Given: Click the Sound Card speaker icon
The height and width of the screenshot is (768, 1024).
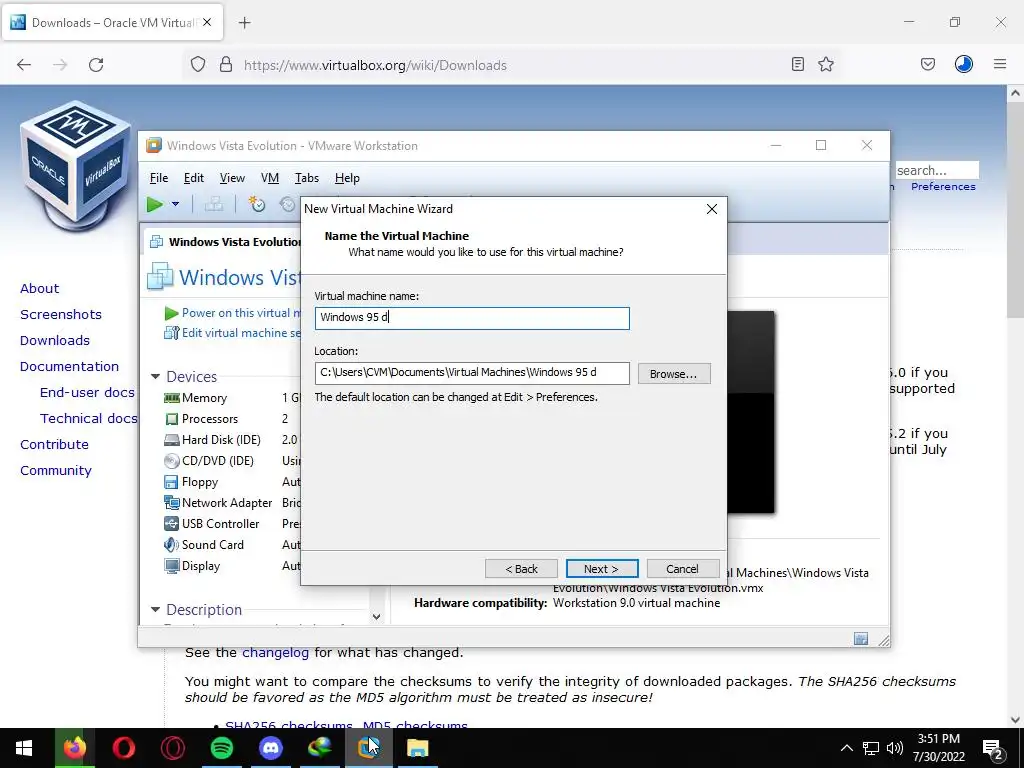Looking at the screenshot, I should coord(171,545).
